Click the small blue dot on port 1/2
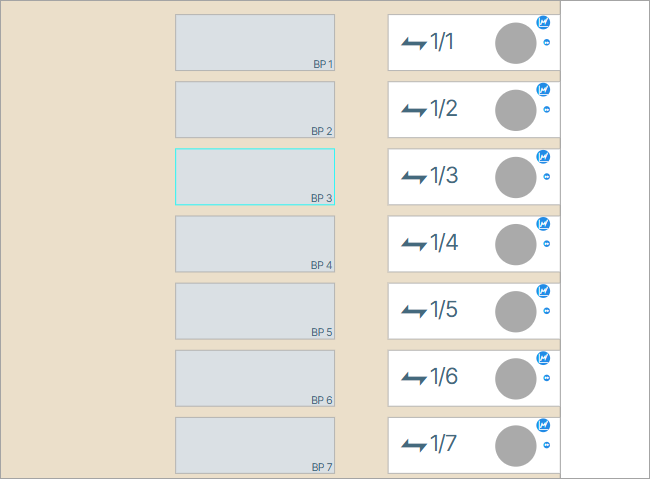This screenshot has height=479, width=650. click(547, 110)
